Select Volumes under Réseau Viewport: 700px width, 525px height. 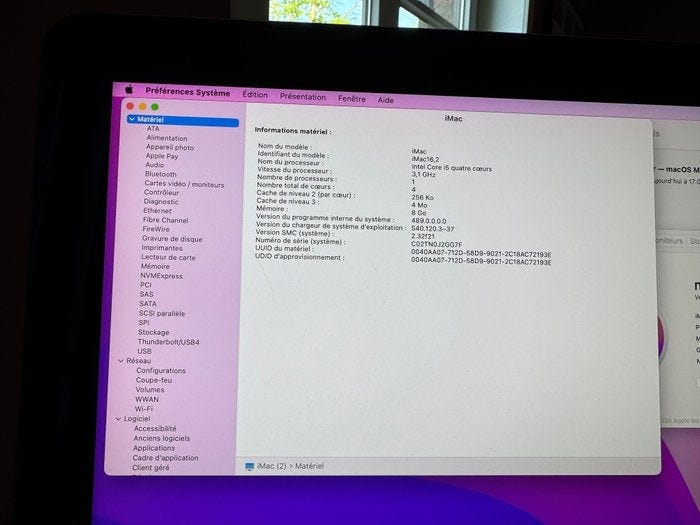coord(150,389)
